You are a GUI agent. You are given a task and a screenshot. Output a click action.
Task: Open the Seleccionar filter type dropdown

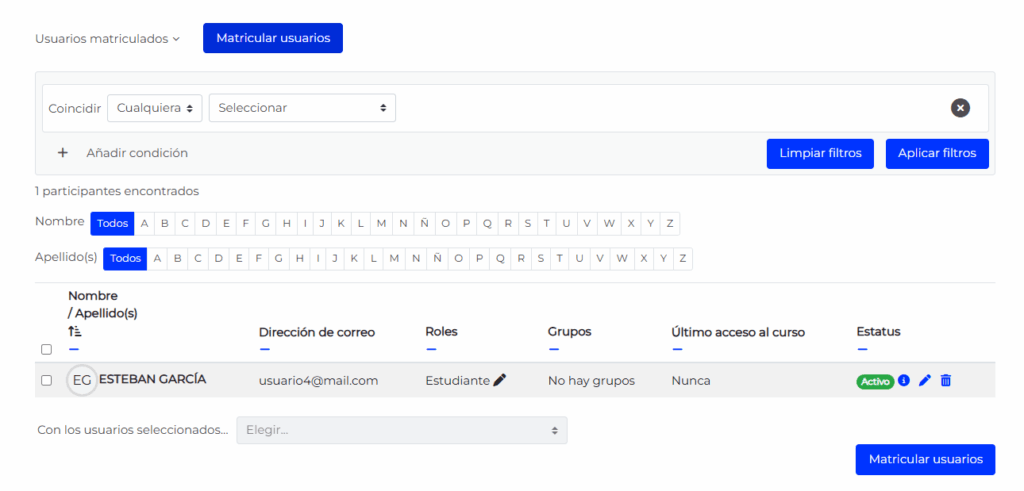(302, 108)
